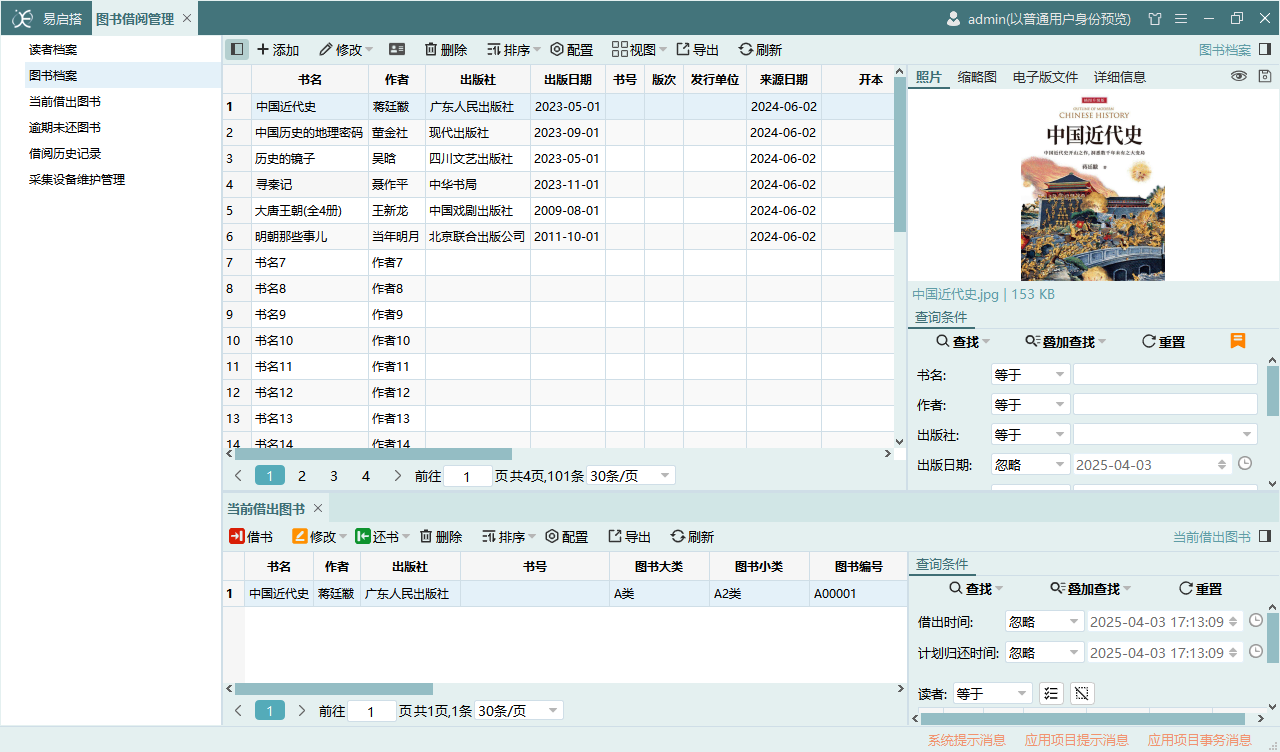Image resolution: width=1280 pixels, height=752 pixels.
Task: Click the green 还书 (return book) button
Action: (x=382, y=537)
